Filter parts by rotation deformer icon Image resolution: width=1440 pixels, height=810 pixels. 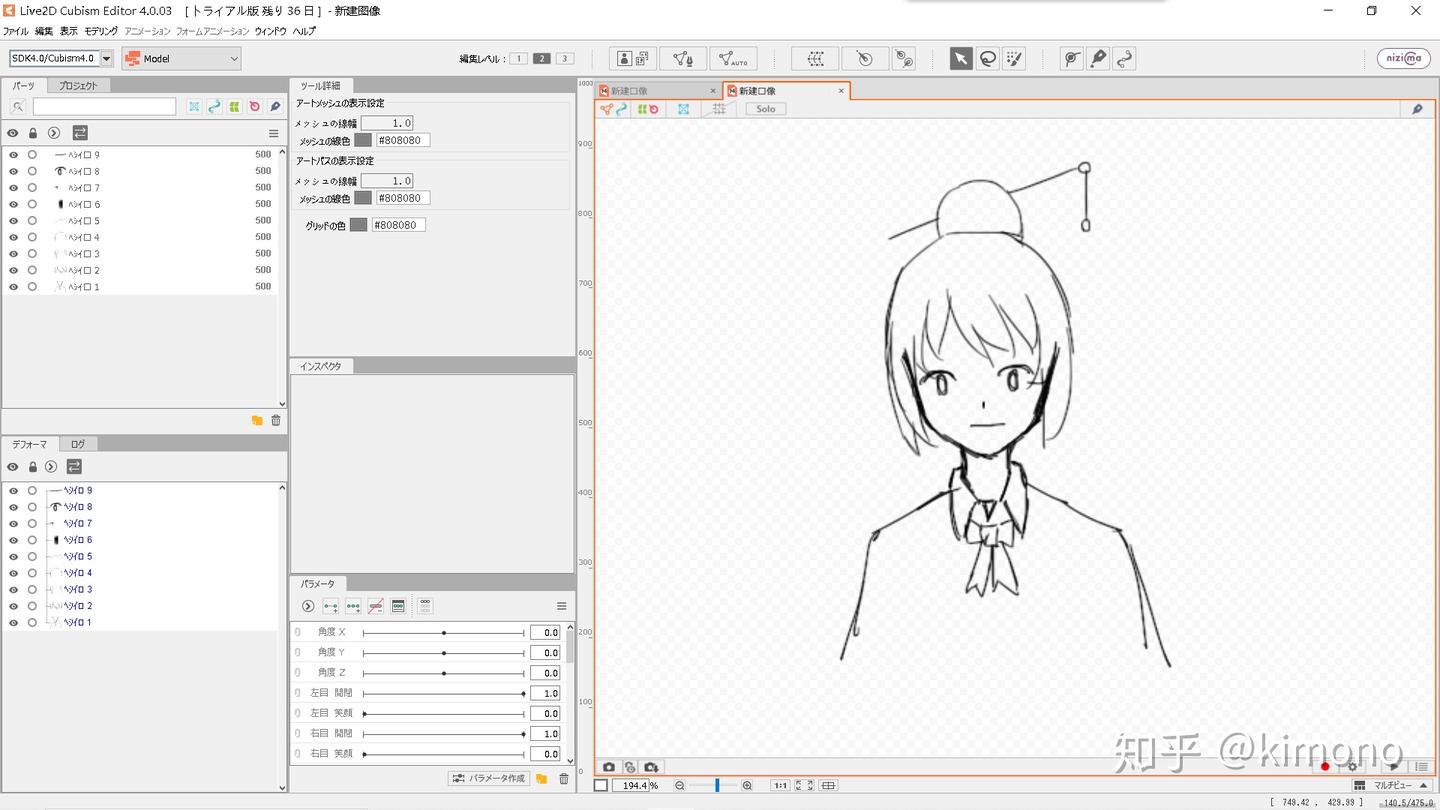tap(255, 107)
